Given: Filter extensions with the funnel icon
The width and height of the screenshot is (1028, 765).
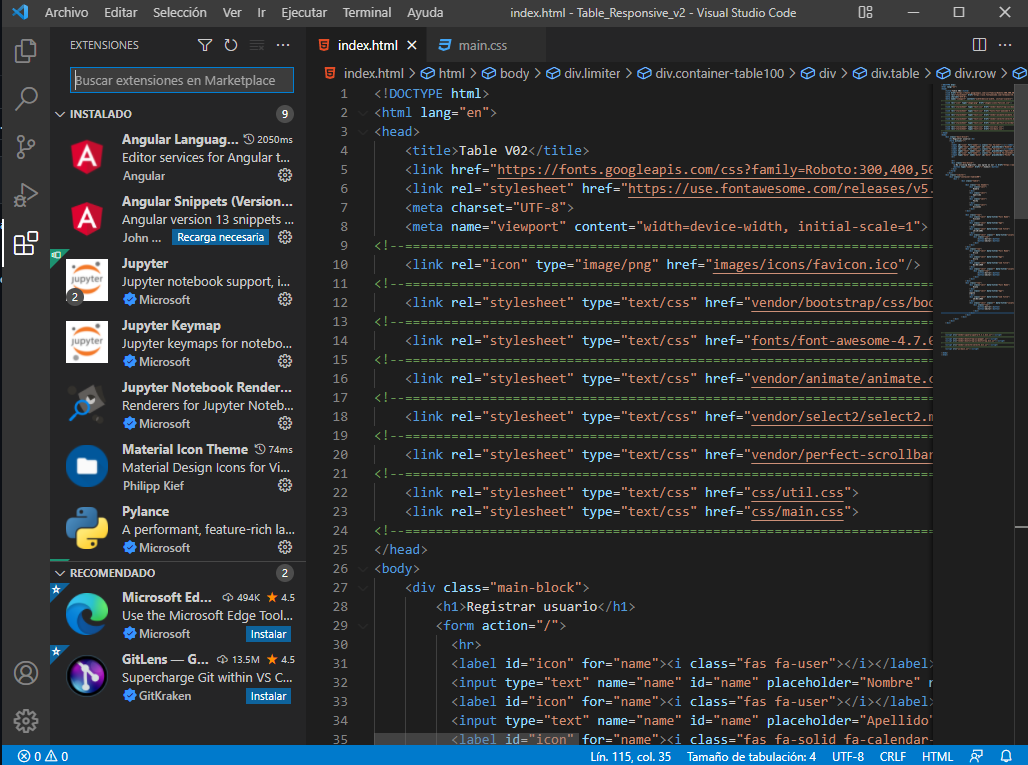Looking at the screenshot, I should pos(205,45).
